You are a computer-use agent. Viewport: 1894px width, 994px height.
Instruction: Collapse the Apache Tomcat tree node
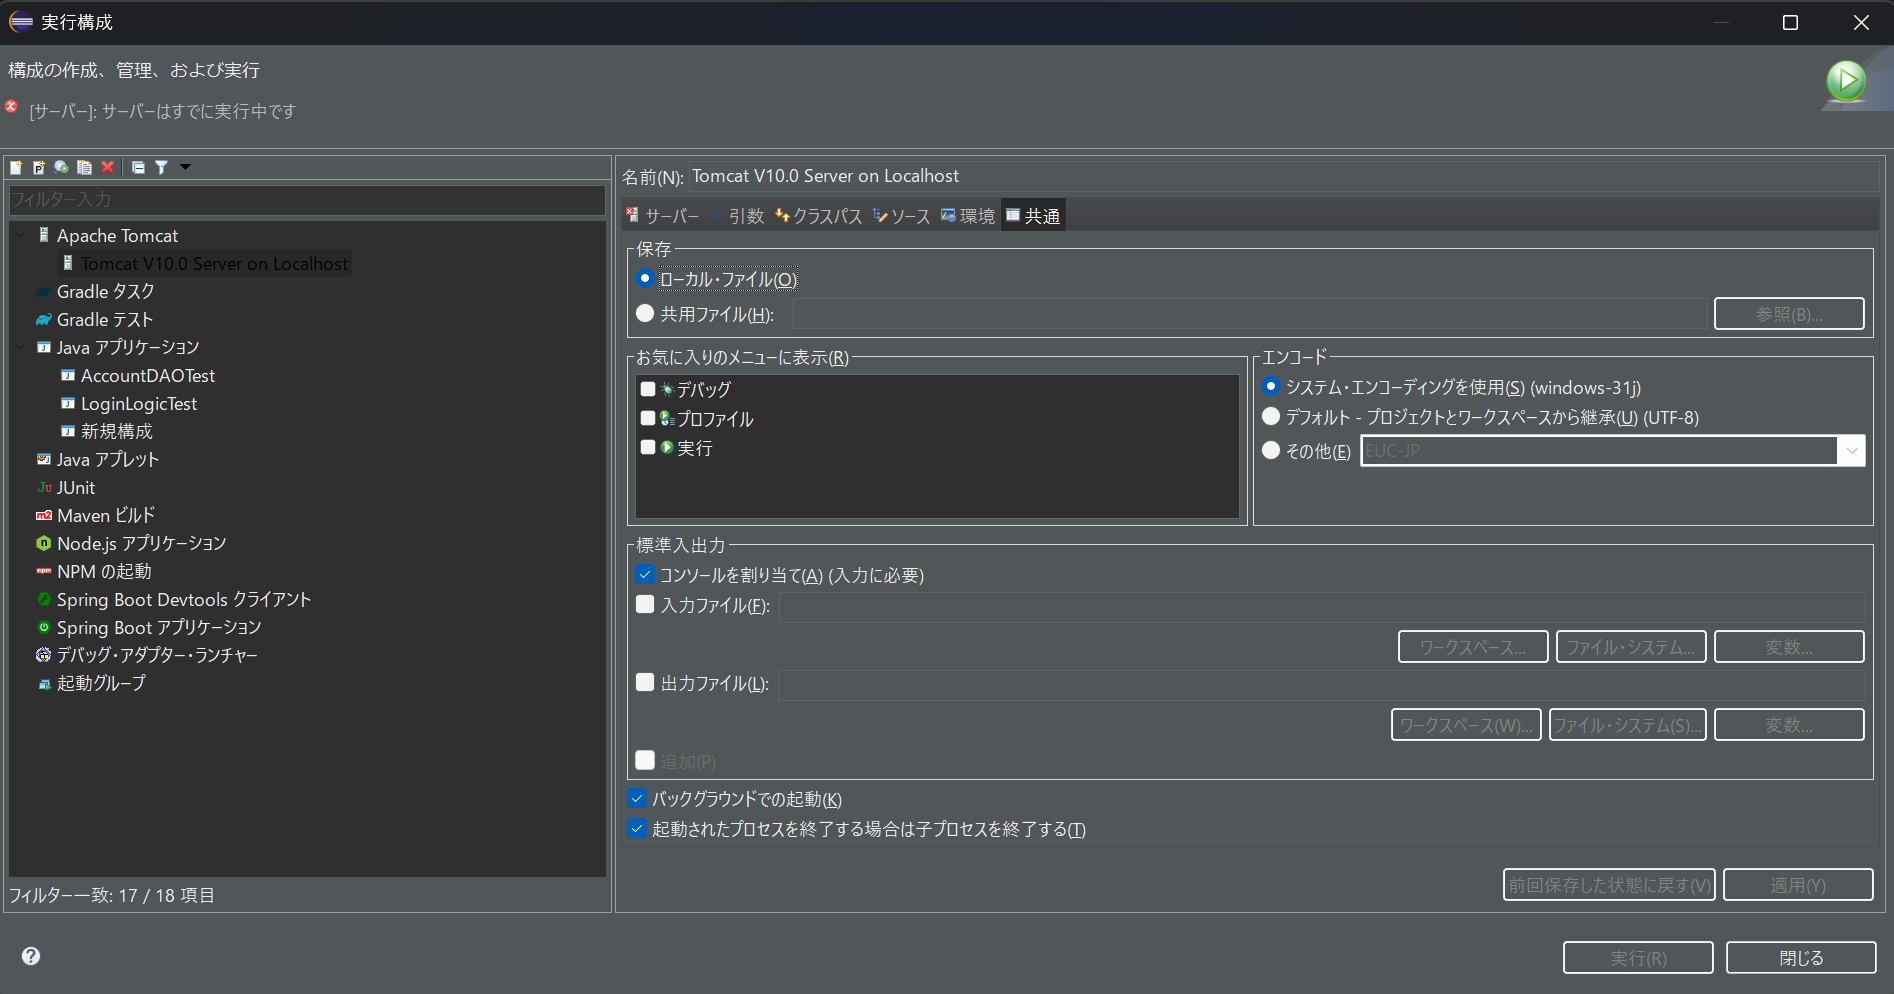21,235
